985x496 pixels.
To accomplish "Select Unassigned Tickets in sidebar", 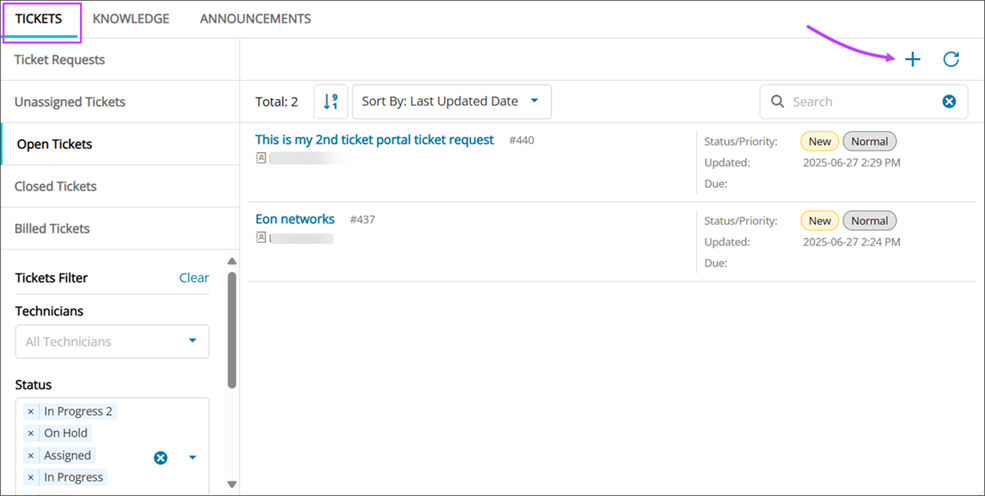I will coord(70,102).
